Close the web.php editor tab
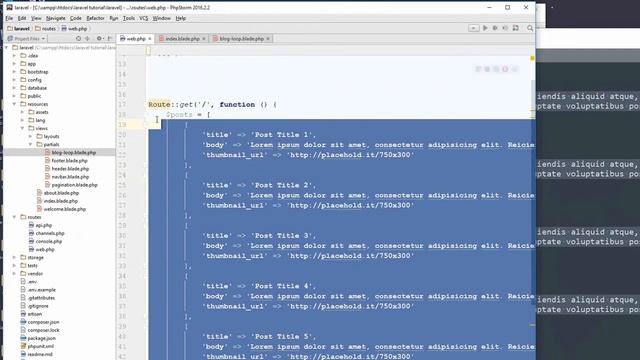This screenshot has height=360, width=640. [x=150, y=39]
